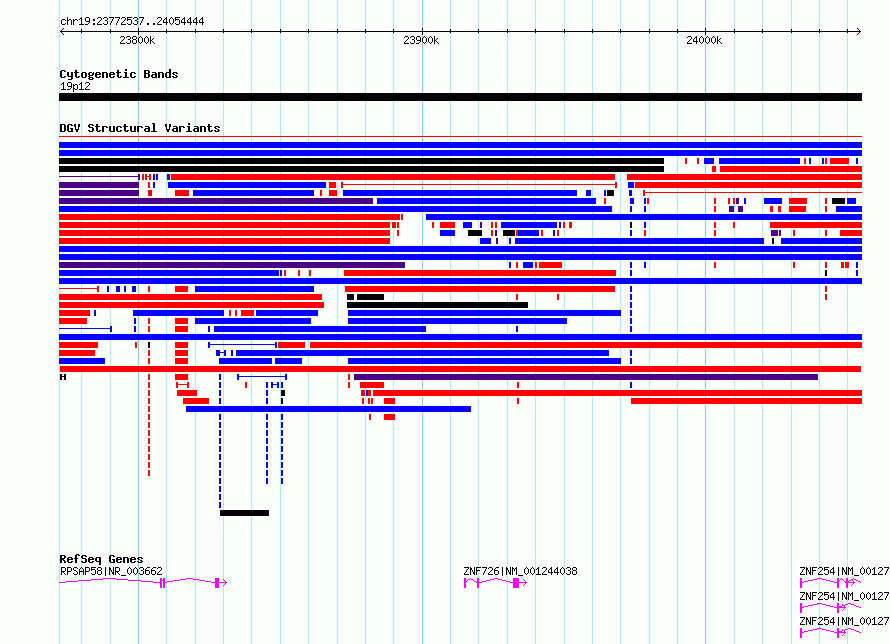Click the right arrowhead of the coordinate ruler
This screenshot has height=644, width=890.
(x=859, y=31)
